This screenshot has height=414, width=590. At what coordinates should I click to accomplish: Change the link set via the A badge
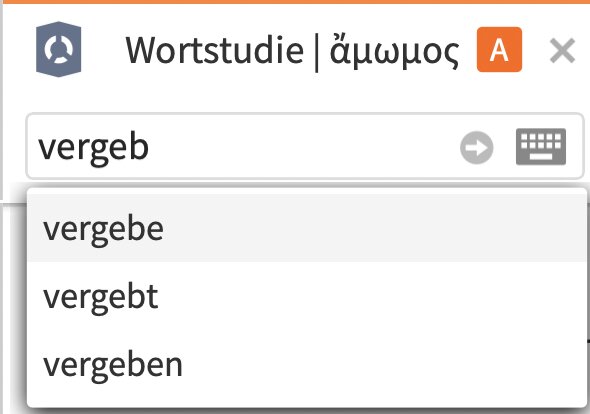pos(499,49)
